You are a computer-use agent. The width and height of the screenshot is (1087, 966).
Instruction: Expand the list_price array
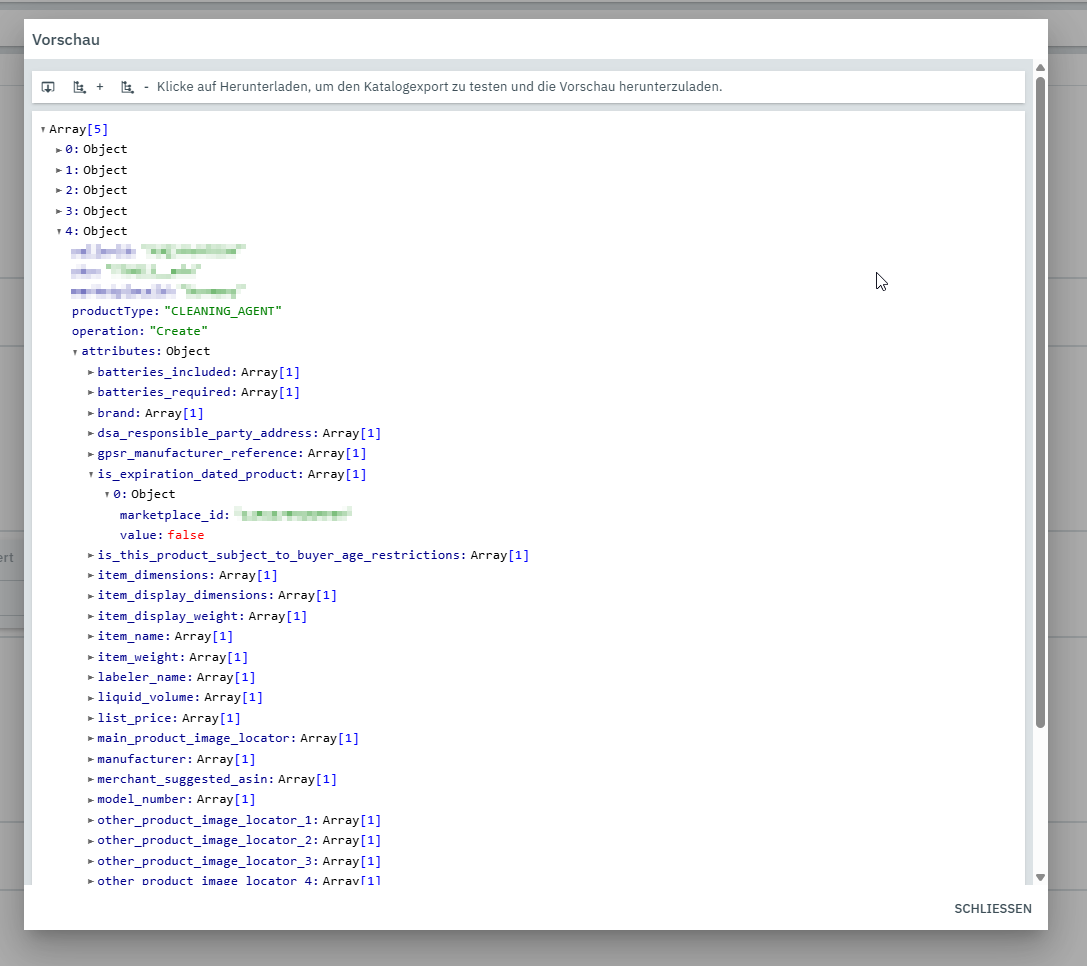pyautogui.click(x=91, y=719)
